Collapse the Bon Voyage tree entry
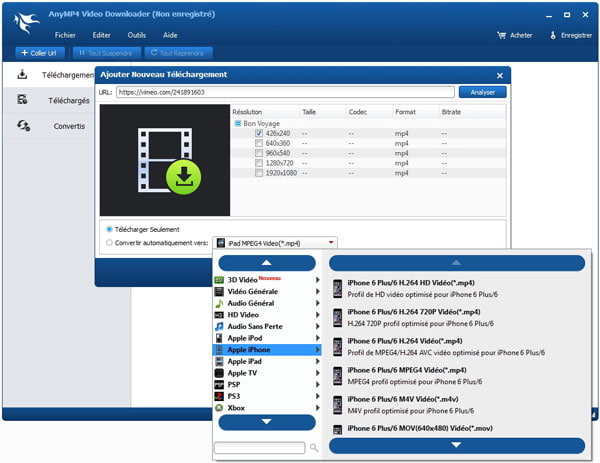 tap(238, 123)
